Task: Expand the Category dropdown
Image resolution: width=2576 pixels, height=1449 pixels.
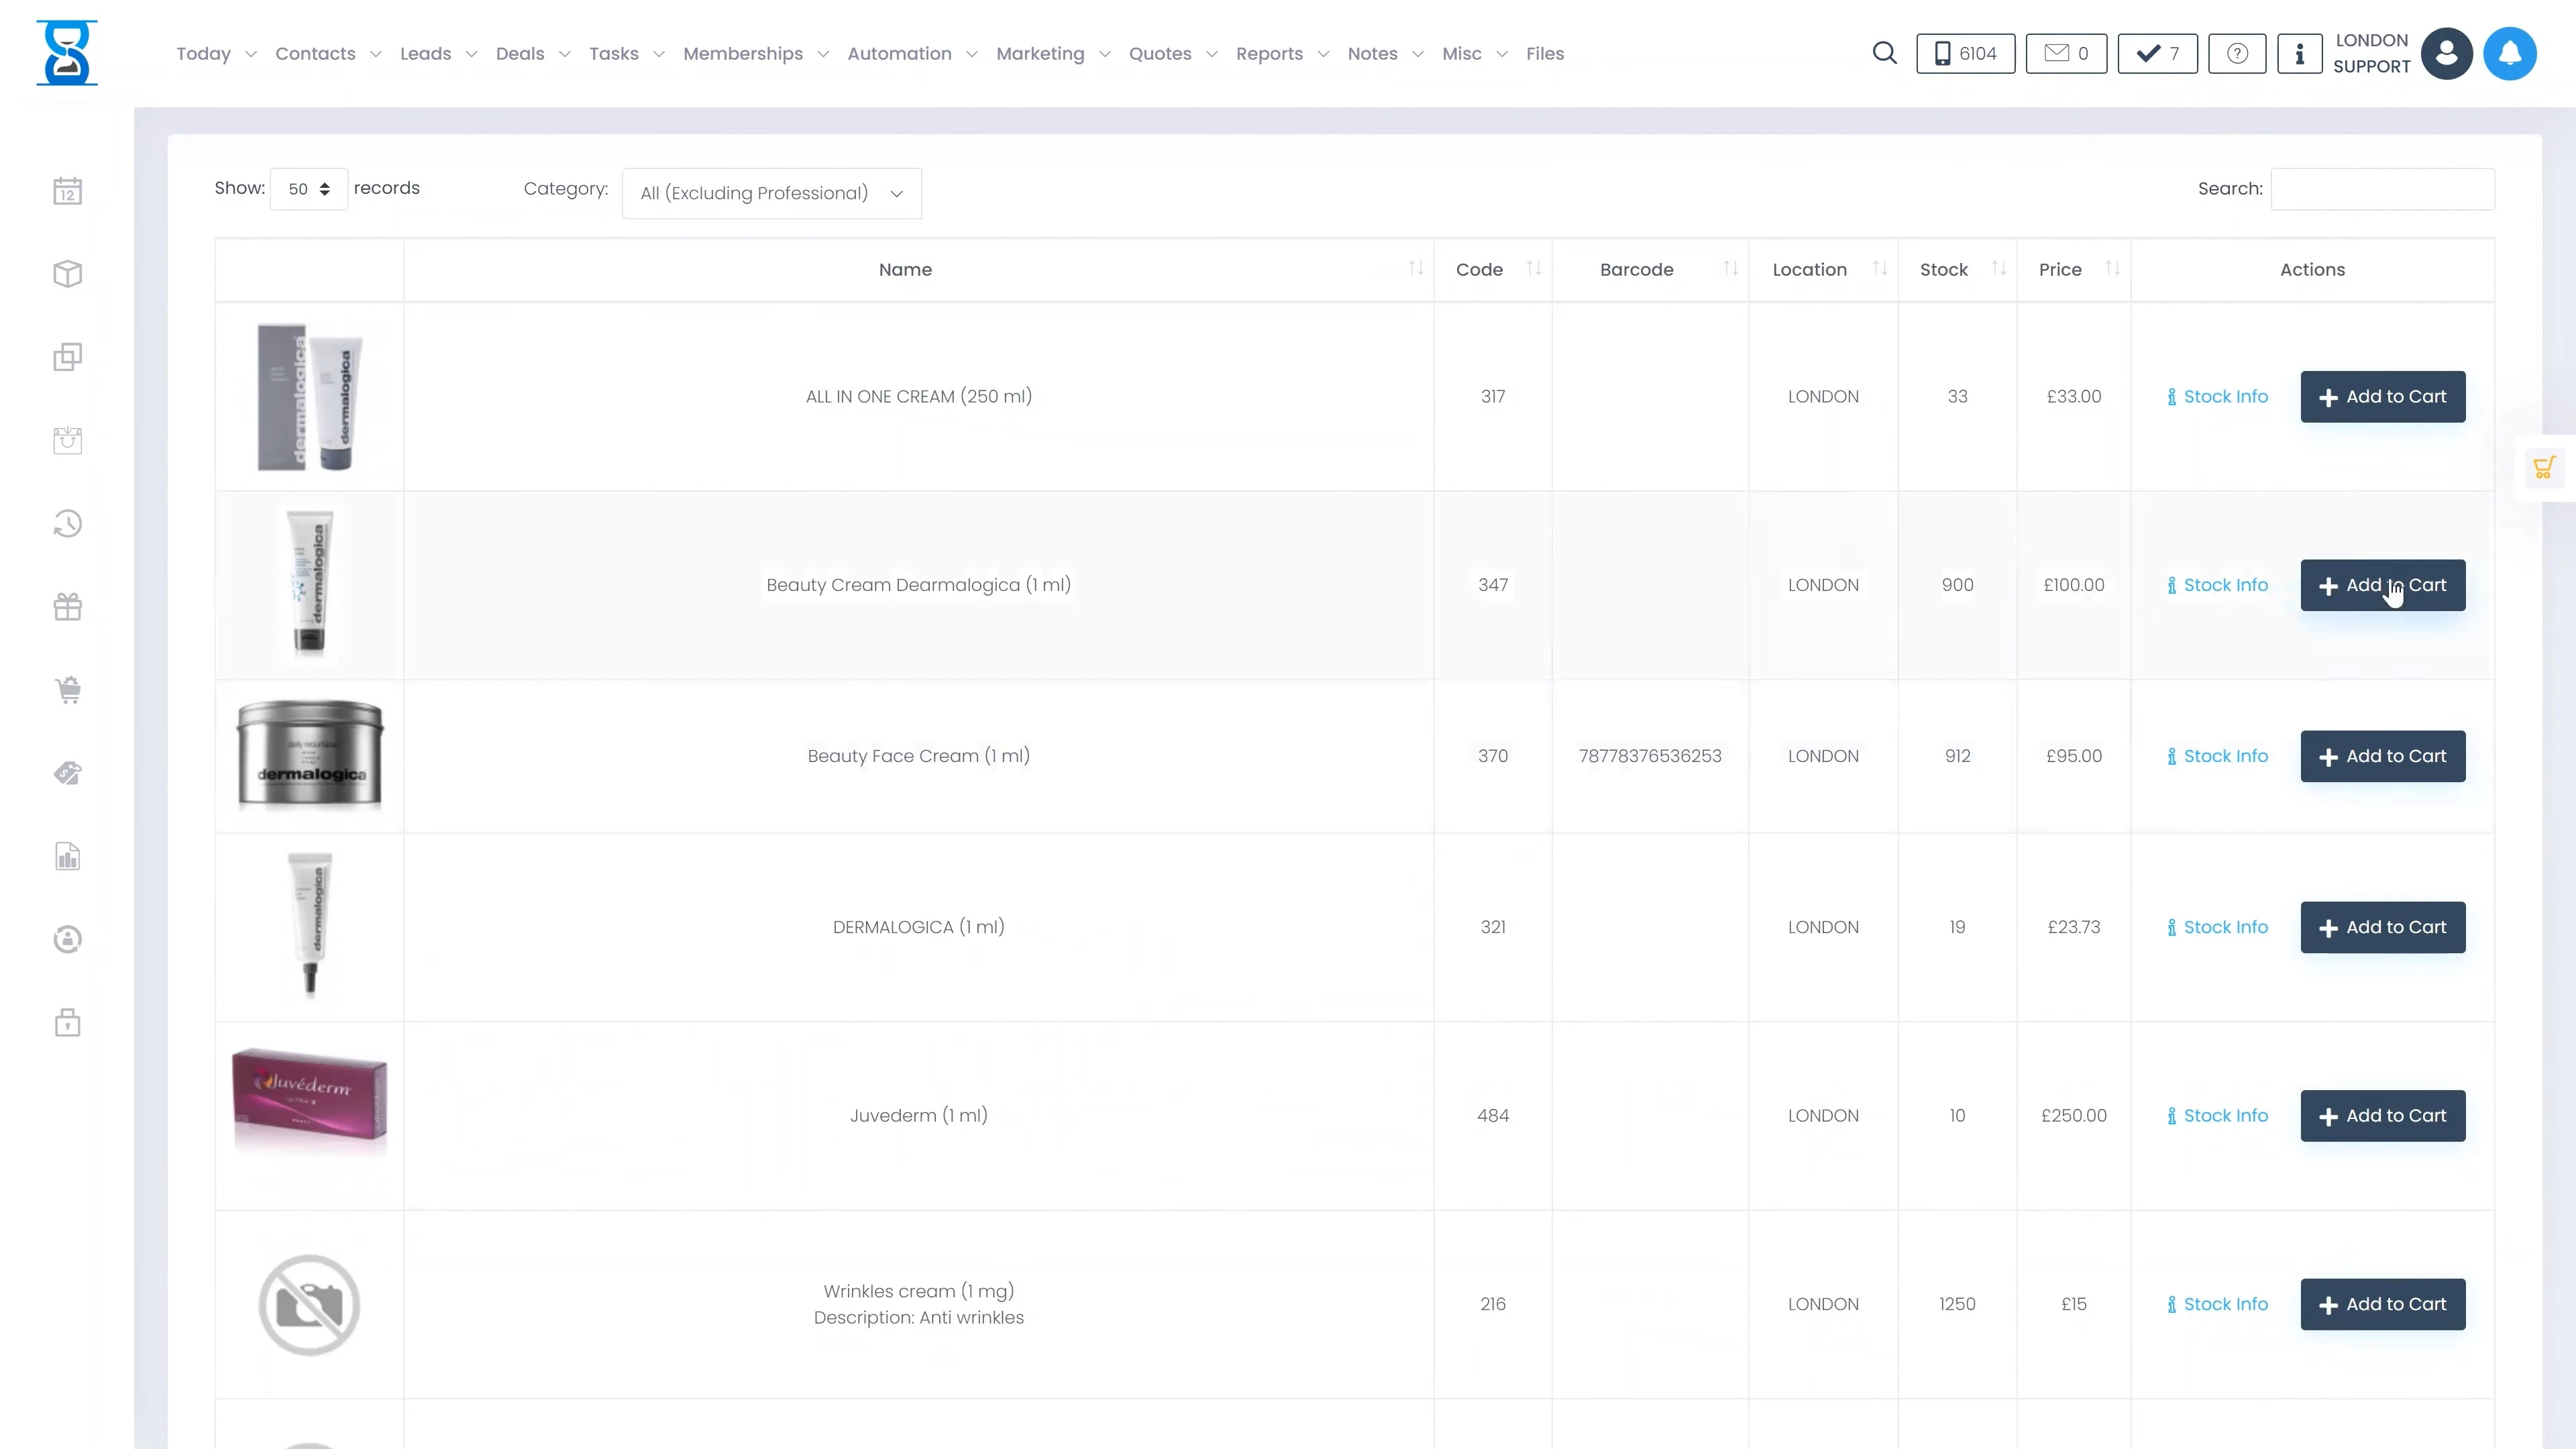Action: point(771,193)
